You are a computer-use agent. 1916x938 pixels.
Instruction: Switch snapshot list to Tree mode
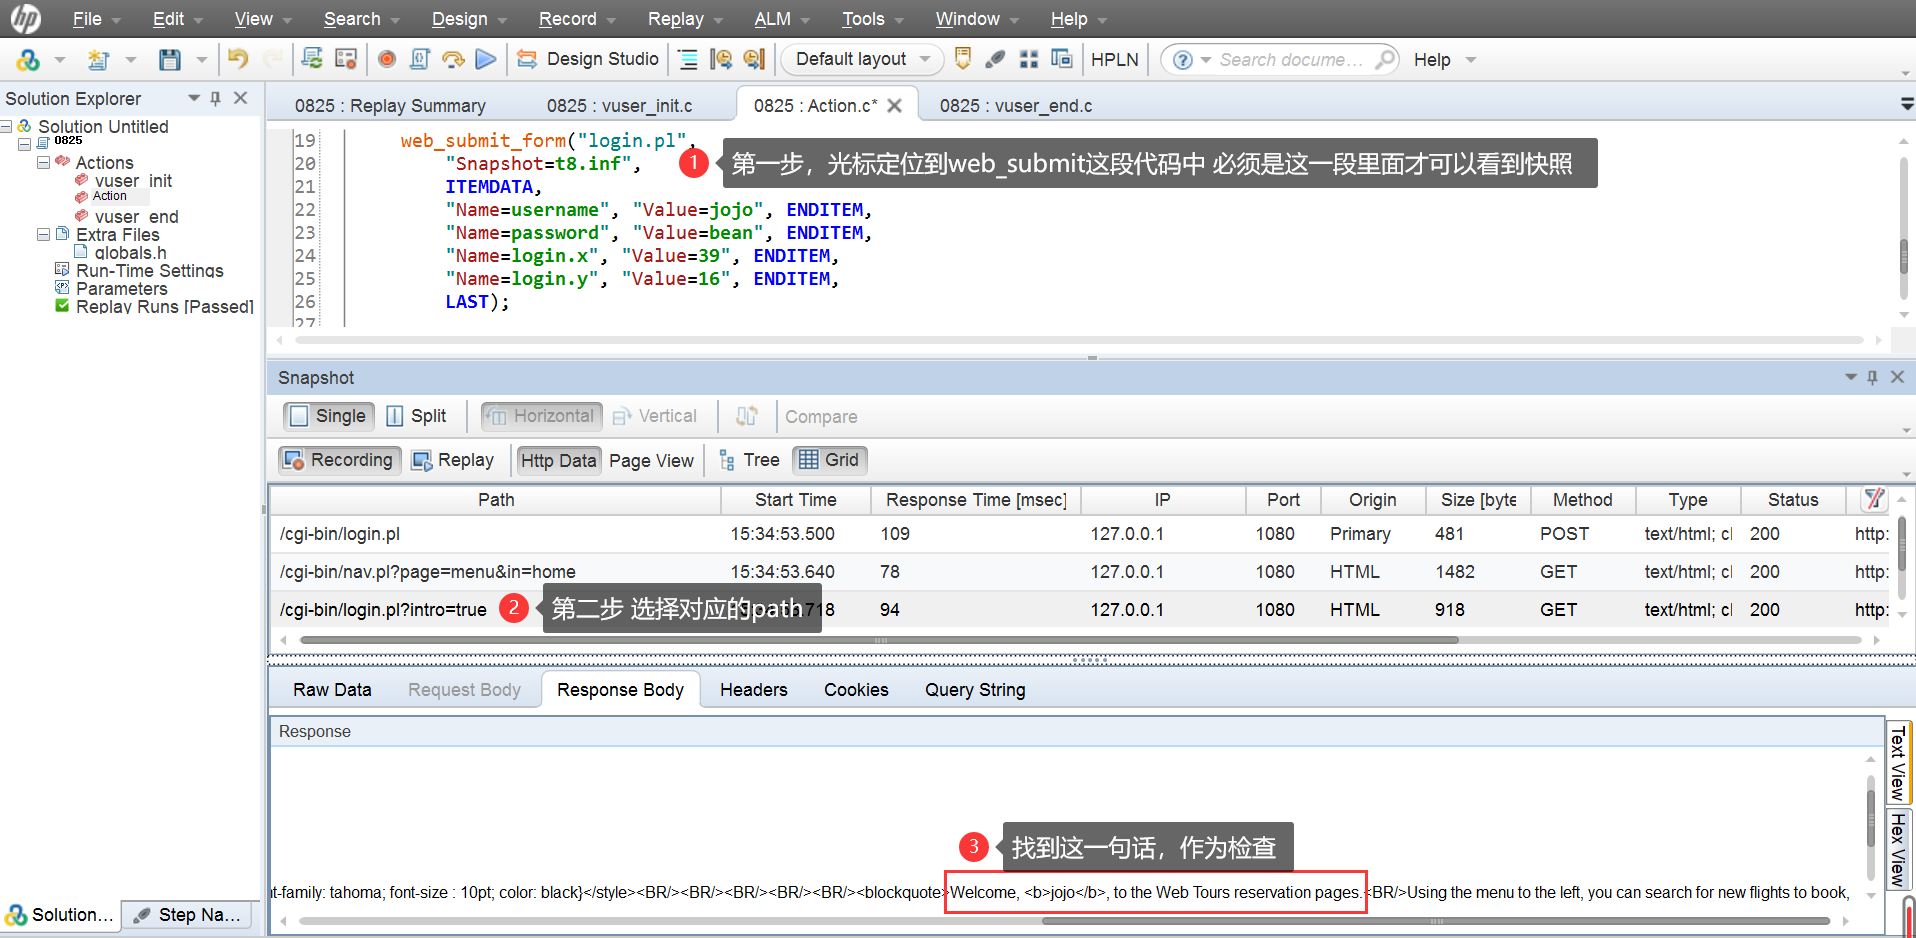(x=750, y=460)
